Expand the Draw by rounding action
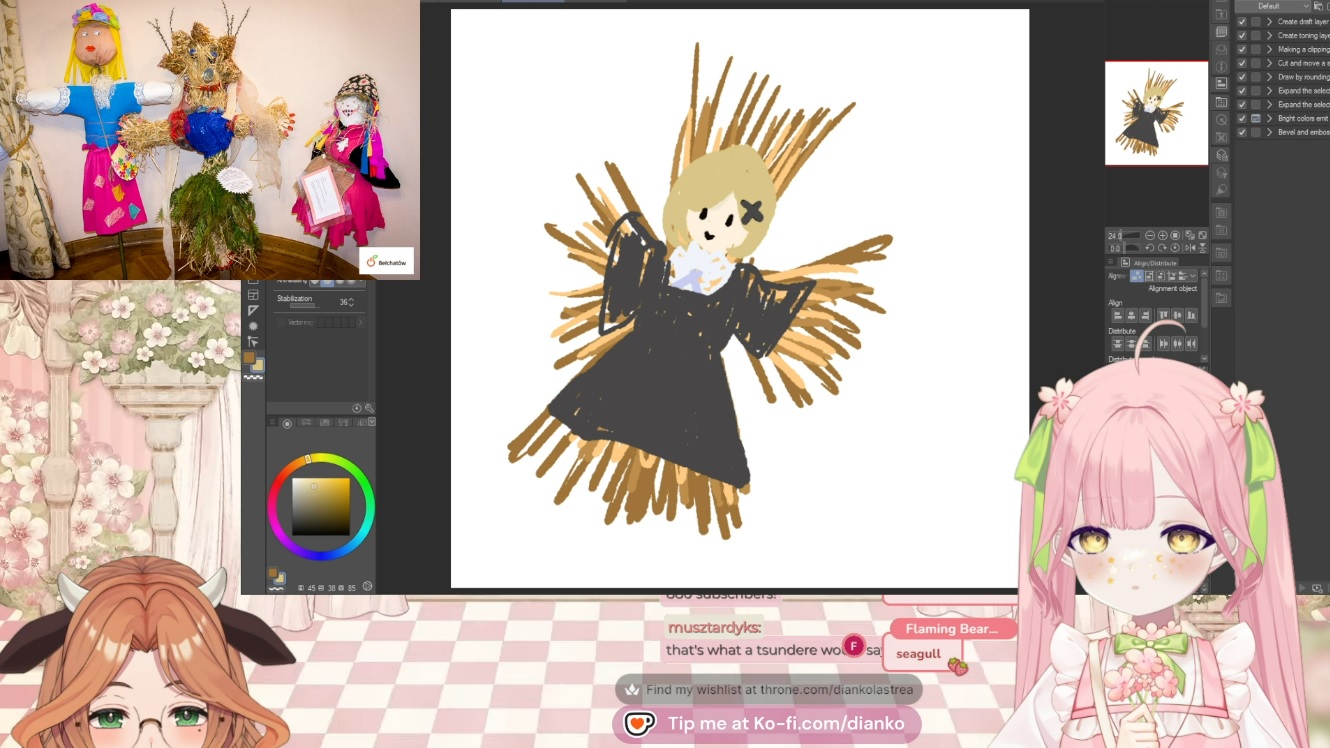The height and width of the screenshot is (748, 1330). pyautogui.click(x=1269, y=77)
